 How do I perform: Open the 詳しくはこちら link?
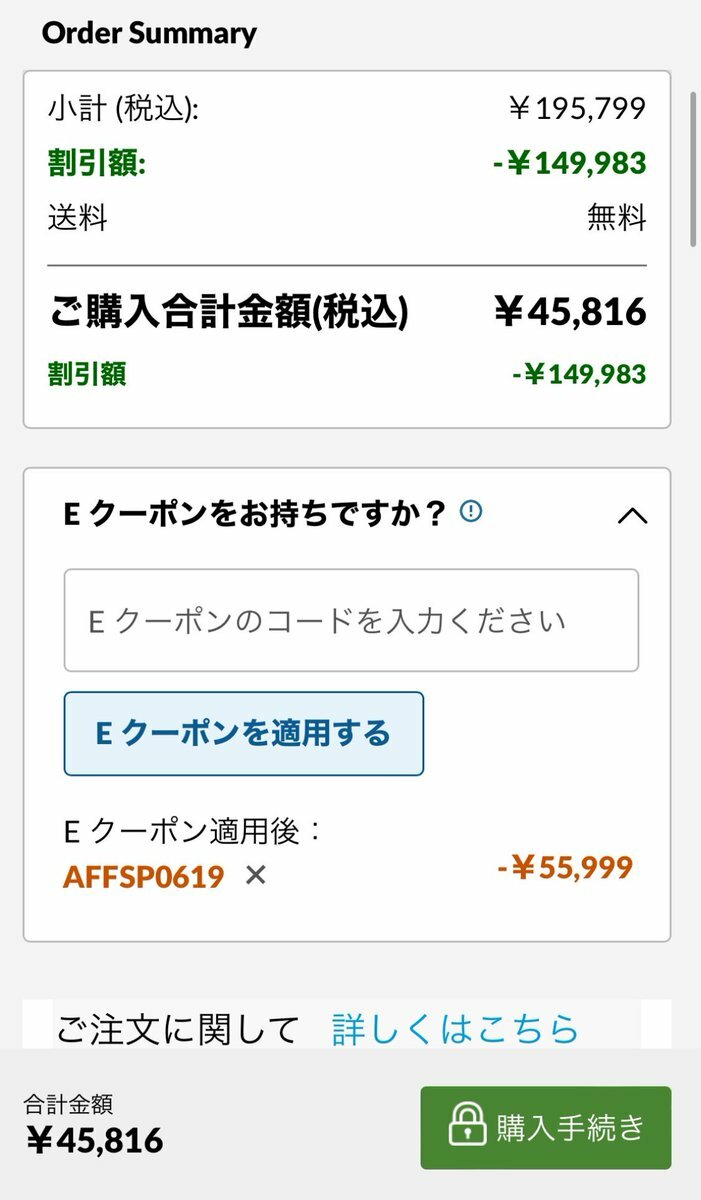[455, 1029]
